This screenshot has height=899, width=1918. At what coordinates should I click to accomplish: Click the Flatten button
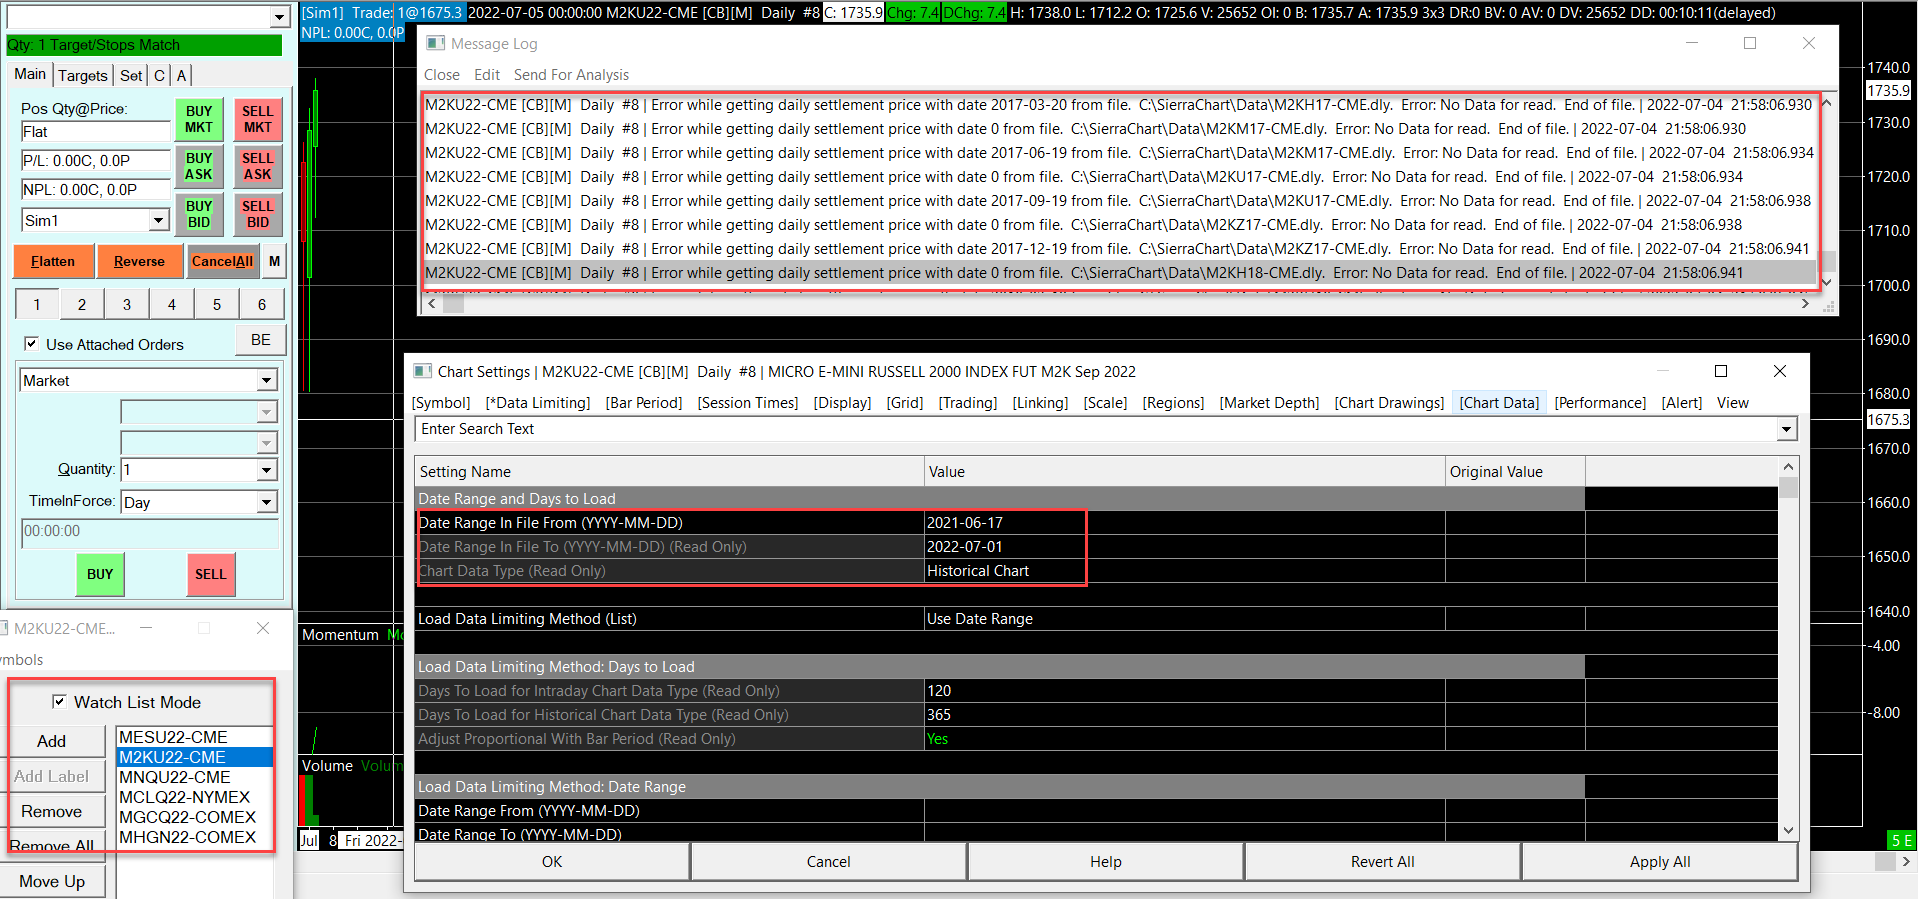pyautogui.click(x=53, y=261)
